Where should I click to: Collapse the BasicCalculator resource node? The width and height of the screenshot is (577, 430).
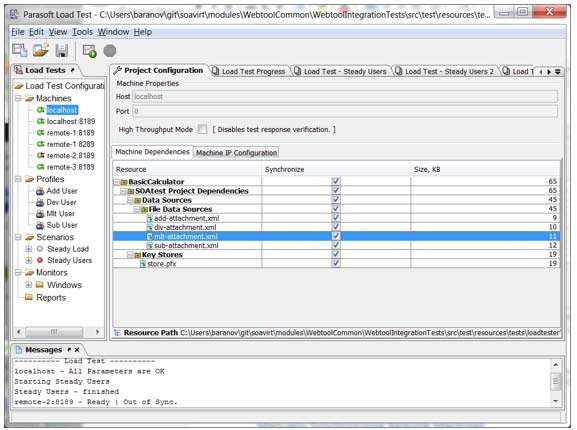coord(117,182)
